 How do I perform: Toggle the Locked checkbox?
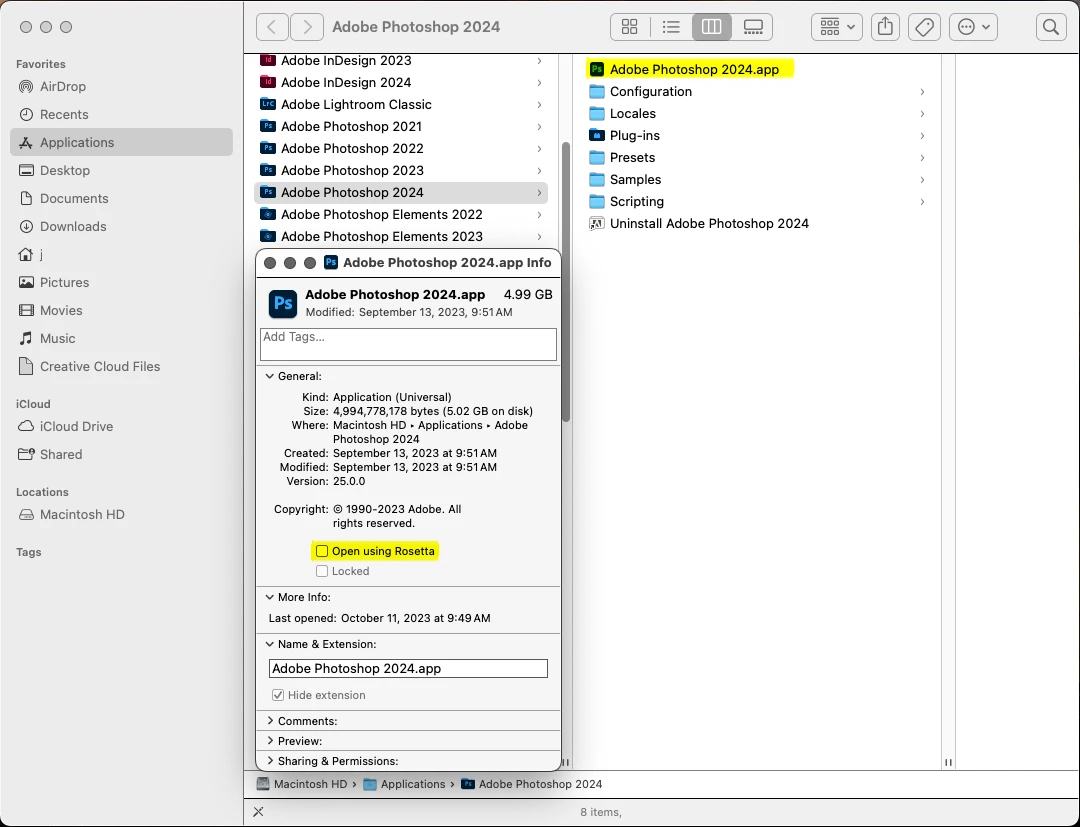tap(322, 571)
